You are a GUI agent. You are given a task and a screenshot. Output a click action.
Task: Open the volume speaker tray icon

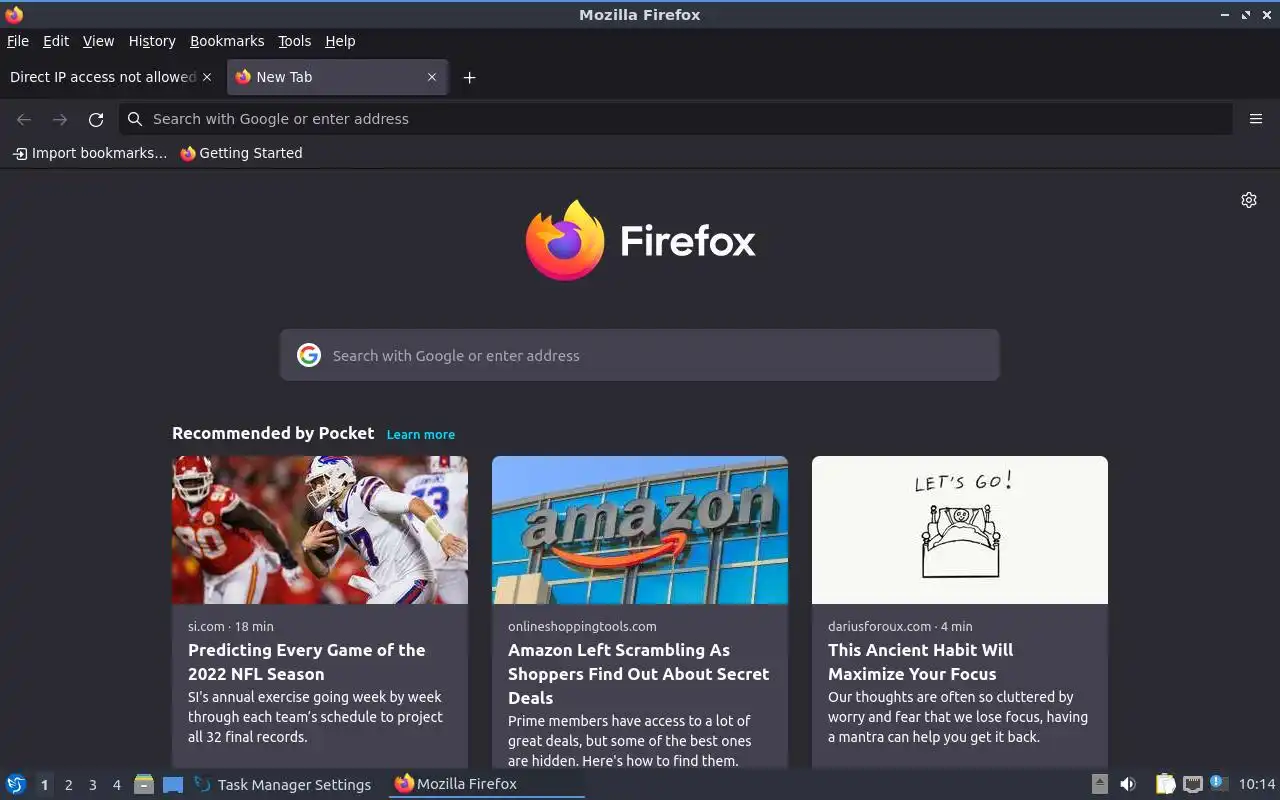click(x=1128, y=784)
